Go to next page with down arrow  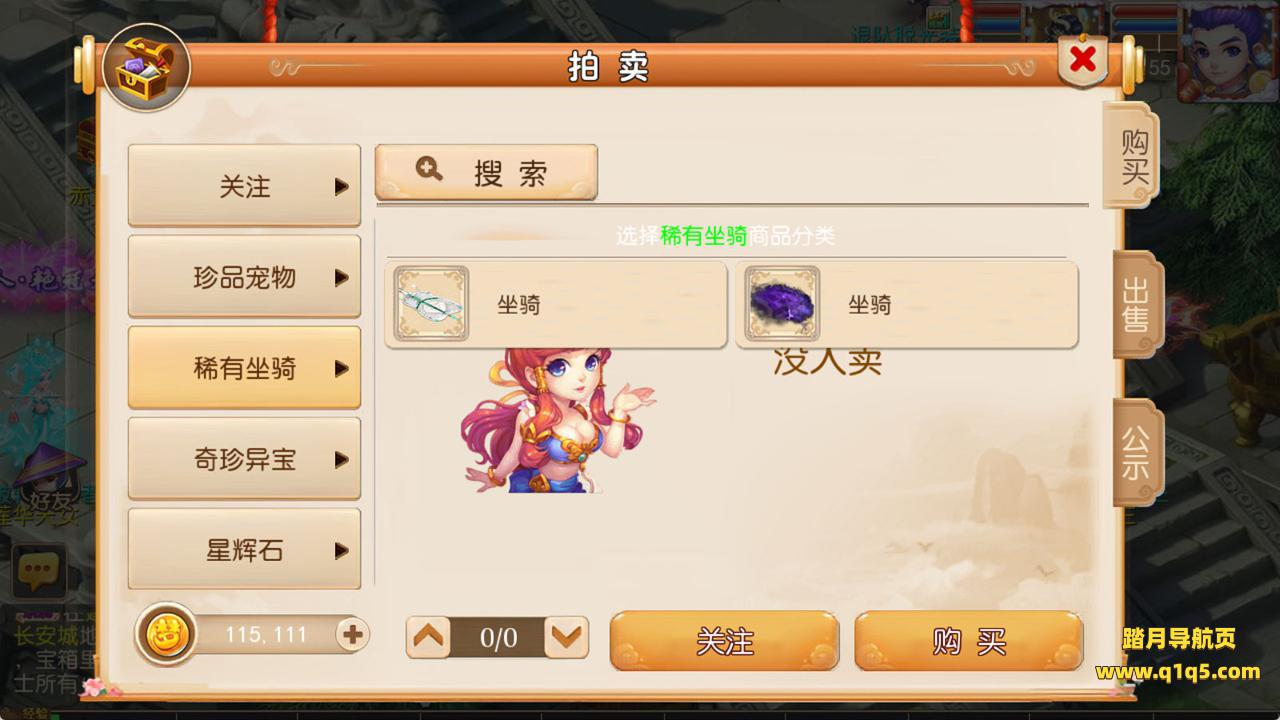[567, 637]
